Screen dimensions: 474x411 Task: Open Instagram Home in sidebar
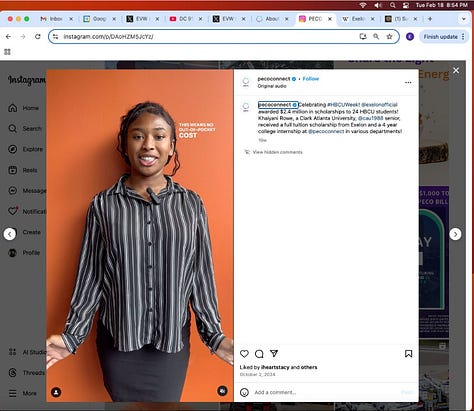coord(23,108)
